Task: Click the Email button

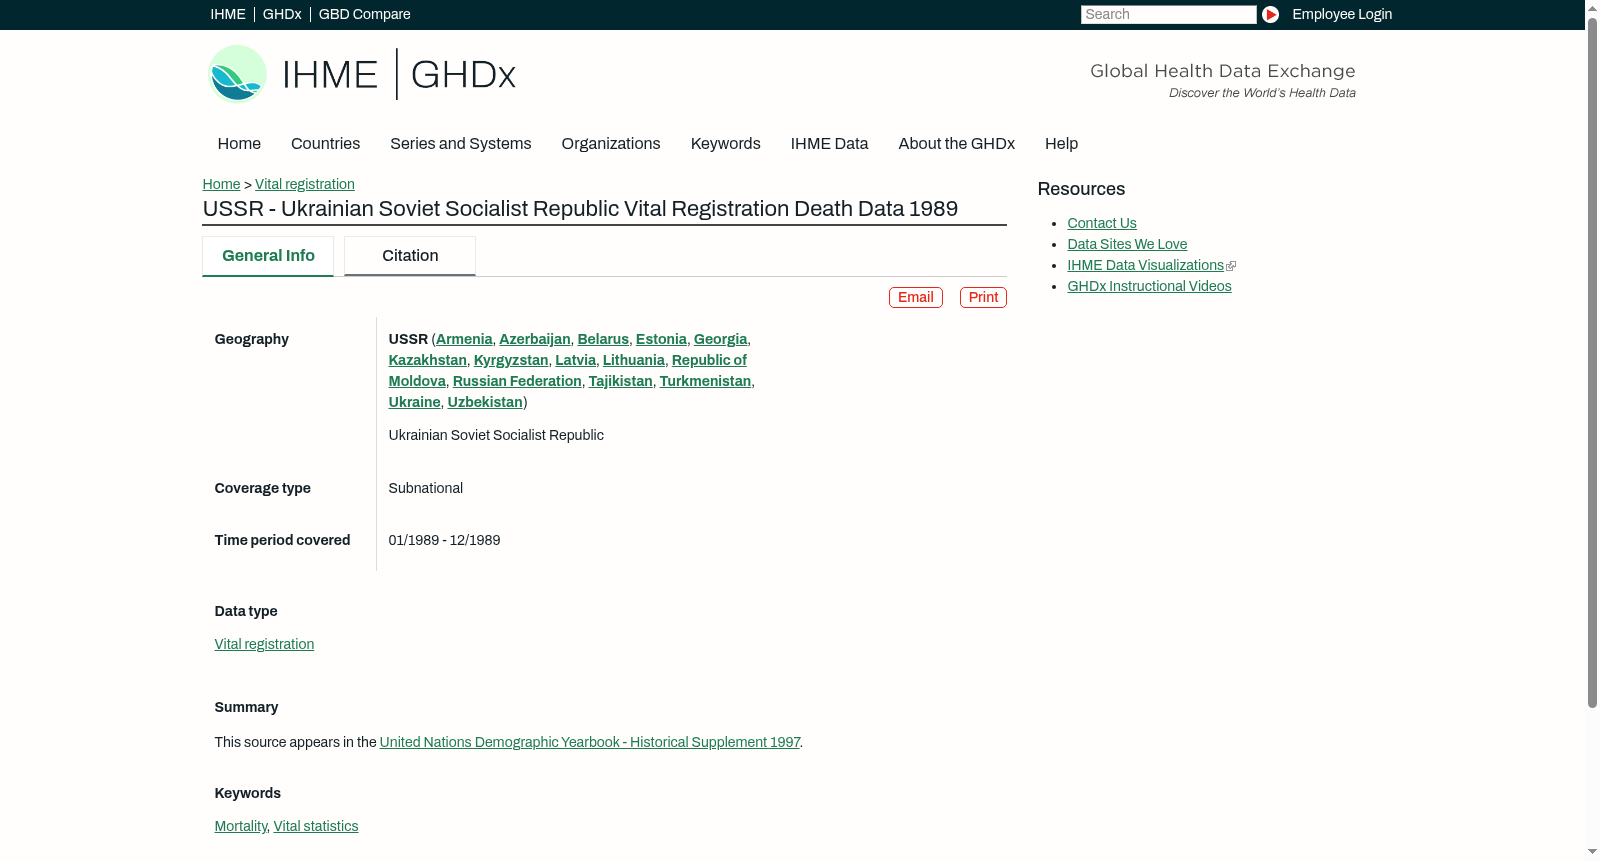Action: [x=916, y=297]
